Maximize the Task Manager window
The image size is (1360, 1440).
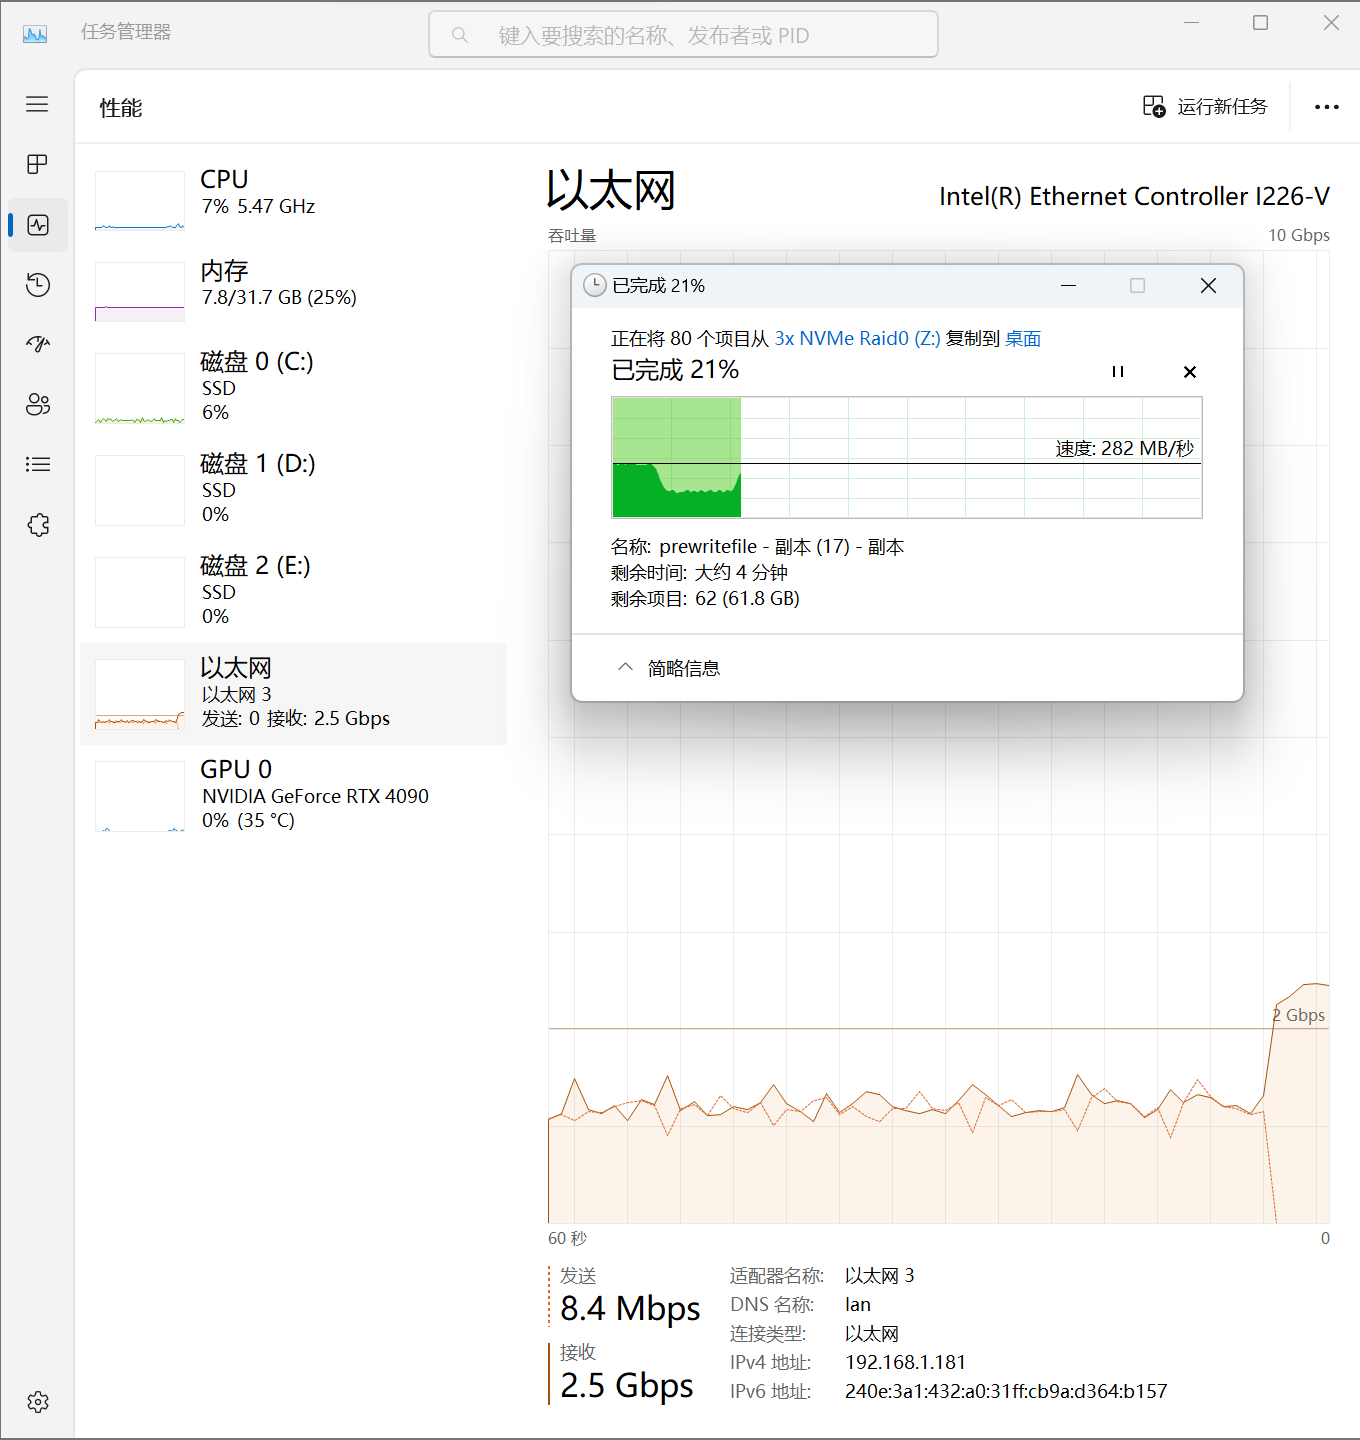pyautogui.click(x=1260, y=23)
